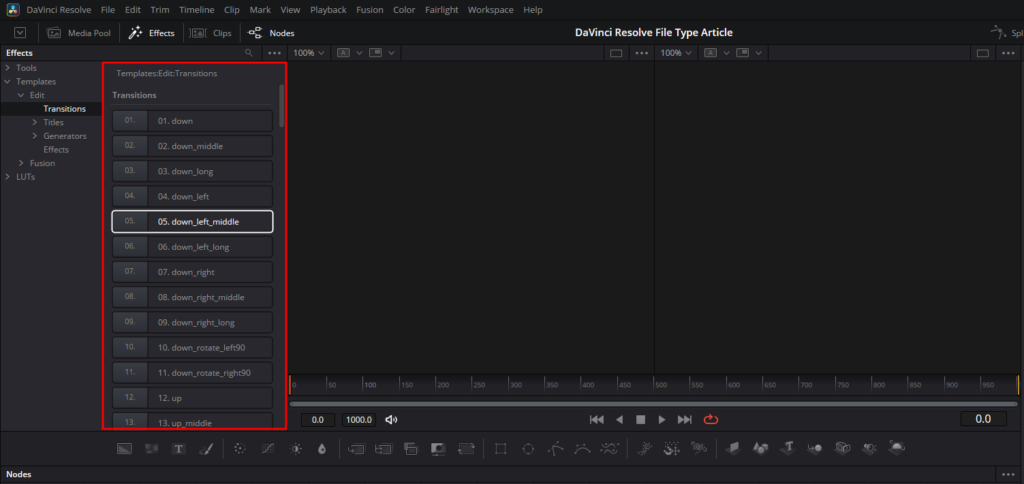The image size is (1024, 484).
Task: Select the Ellipse mask tool
Action: pyautogui.click(x=528, y=449)
